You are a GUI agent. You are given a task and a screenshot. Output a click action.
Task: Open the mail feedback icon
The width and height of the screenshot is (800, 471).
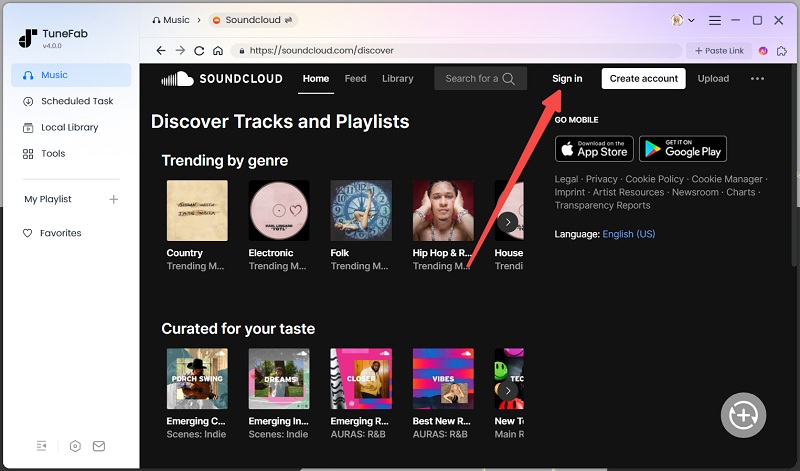100,446
